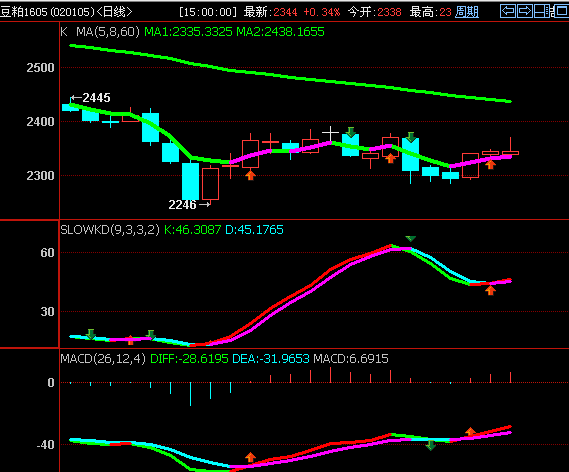The height and width of the screenshot is (472, 569).
Task: Click the orange buy arrow in SLOWKD near 45
Action: point(491,290)
